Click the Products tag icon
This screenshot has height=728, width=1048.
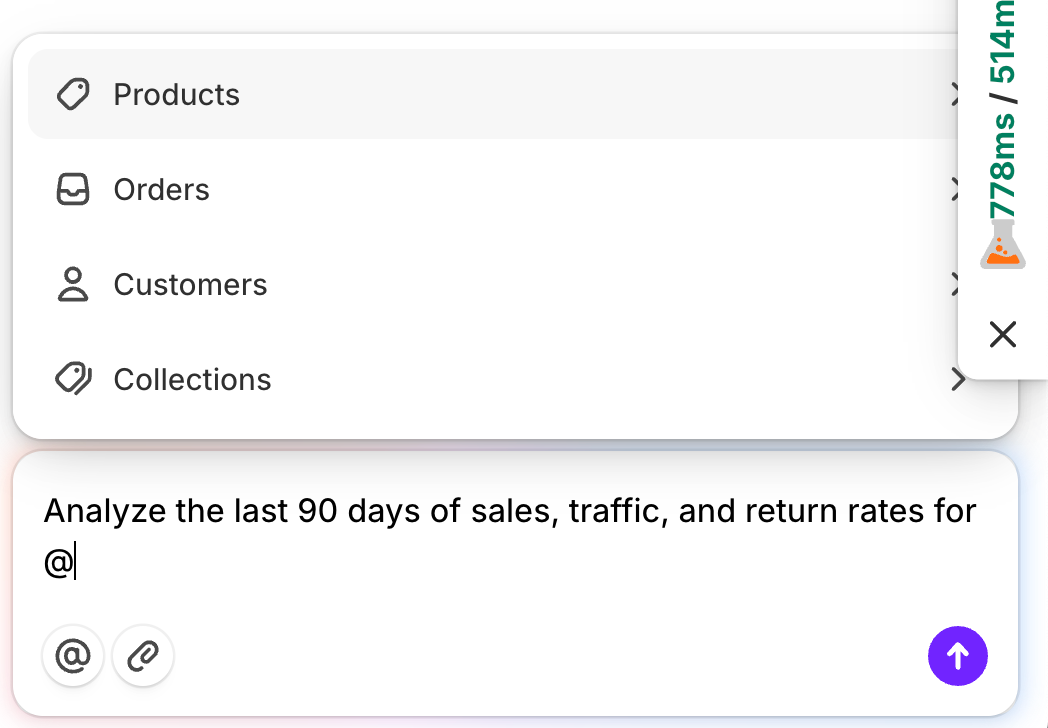(x=73, y=95)
